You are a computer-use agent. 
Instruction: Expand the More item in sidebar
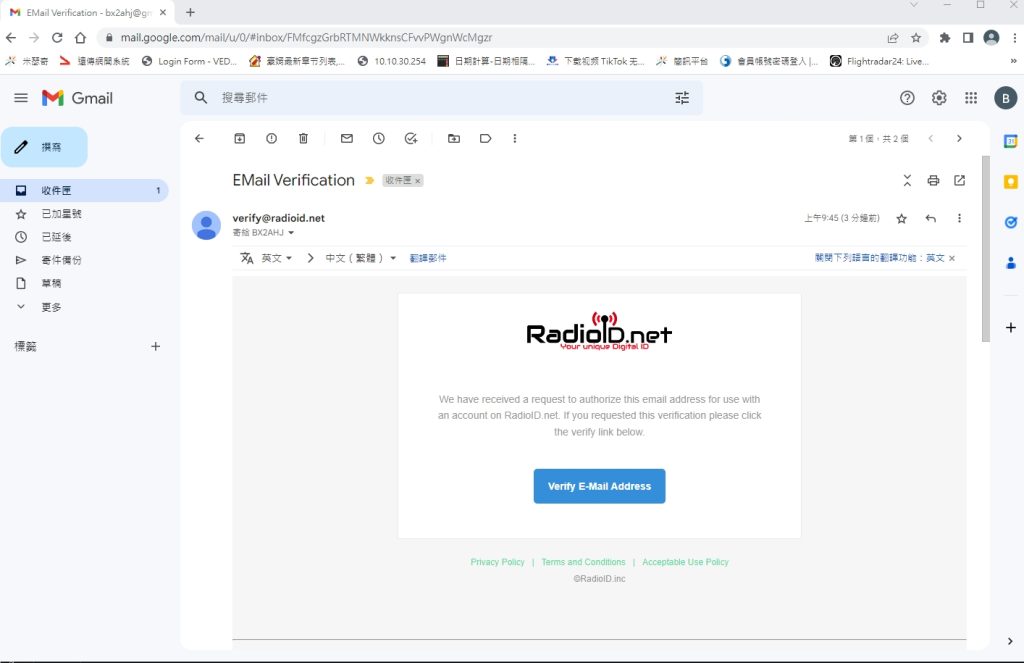(51, 307)
